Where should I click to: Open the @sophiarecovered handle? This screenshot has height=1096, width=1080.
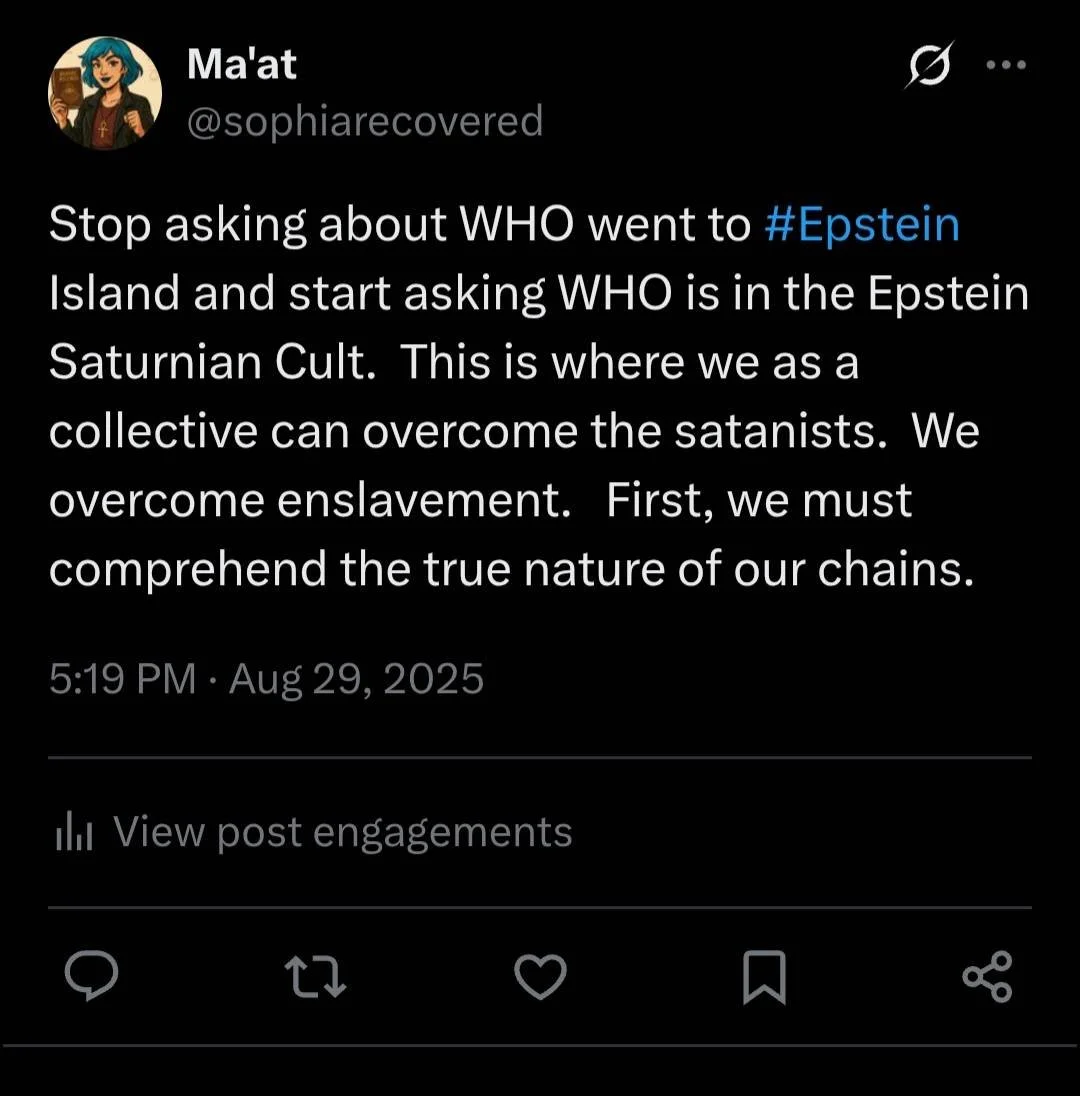(365, 121)
